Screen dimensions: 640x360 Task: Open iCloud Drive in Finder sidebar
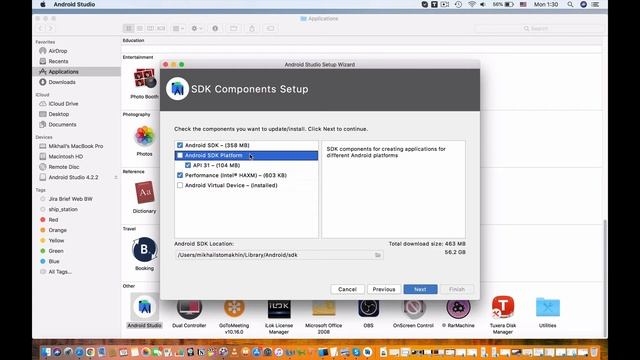click(x=63, y=104)
